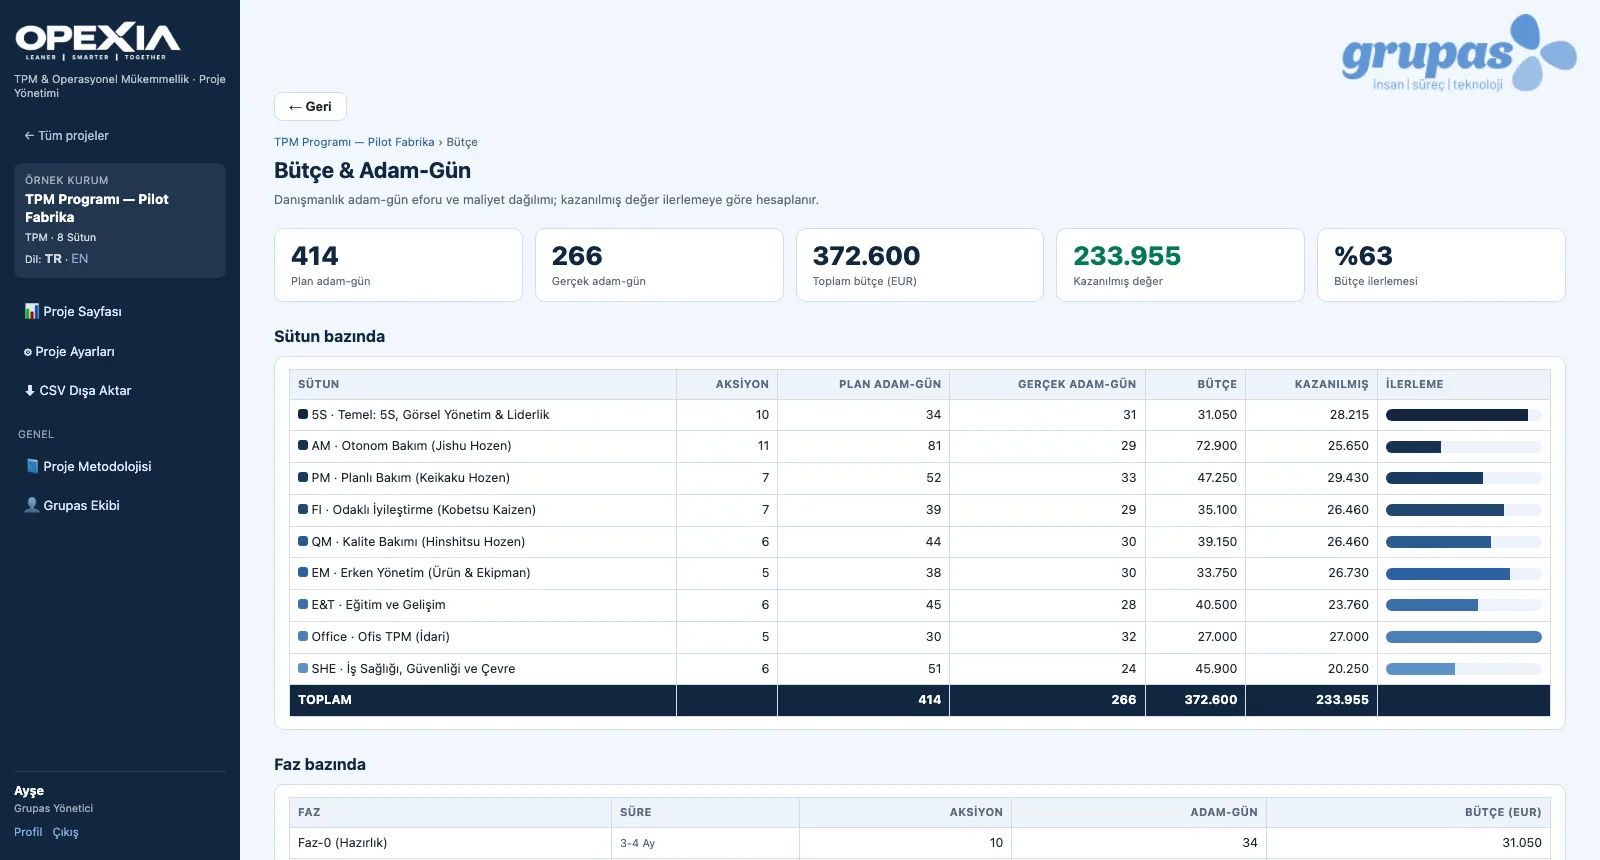The height and width of the screenshot is (860, 1600).
Task: Open the Grupas Ekibi person icon
Action: click(x=32, y=505)
